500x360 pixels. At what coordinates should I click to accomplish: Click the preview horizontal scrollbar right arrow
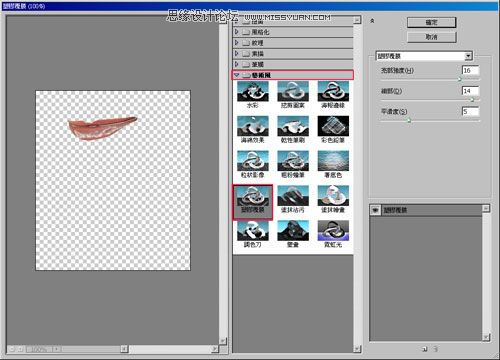[215, 349]
